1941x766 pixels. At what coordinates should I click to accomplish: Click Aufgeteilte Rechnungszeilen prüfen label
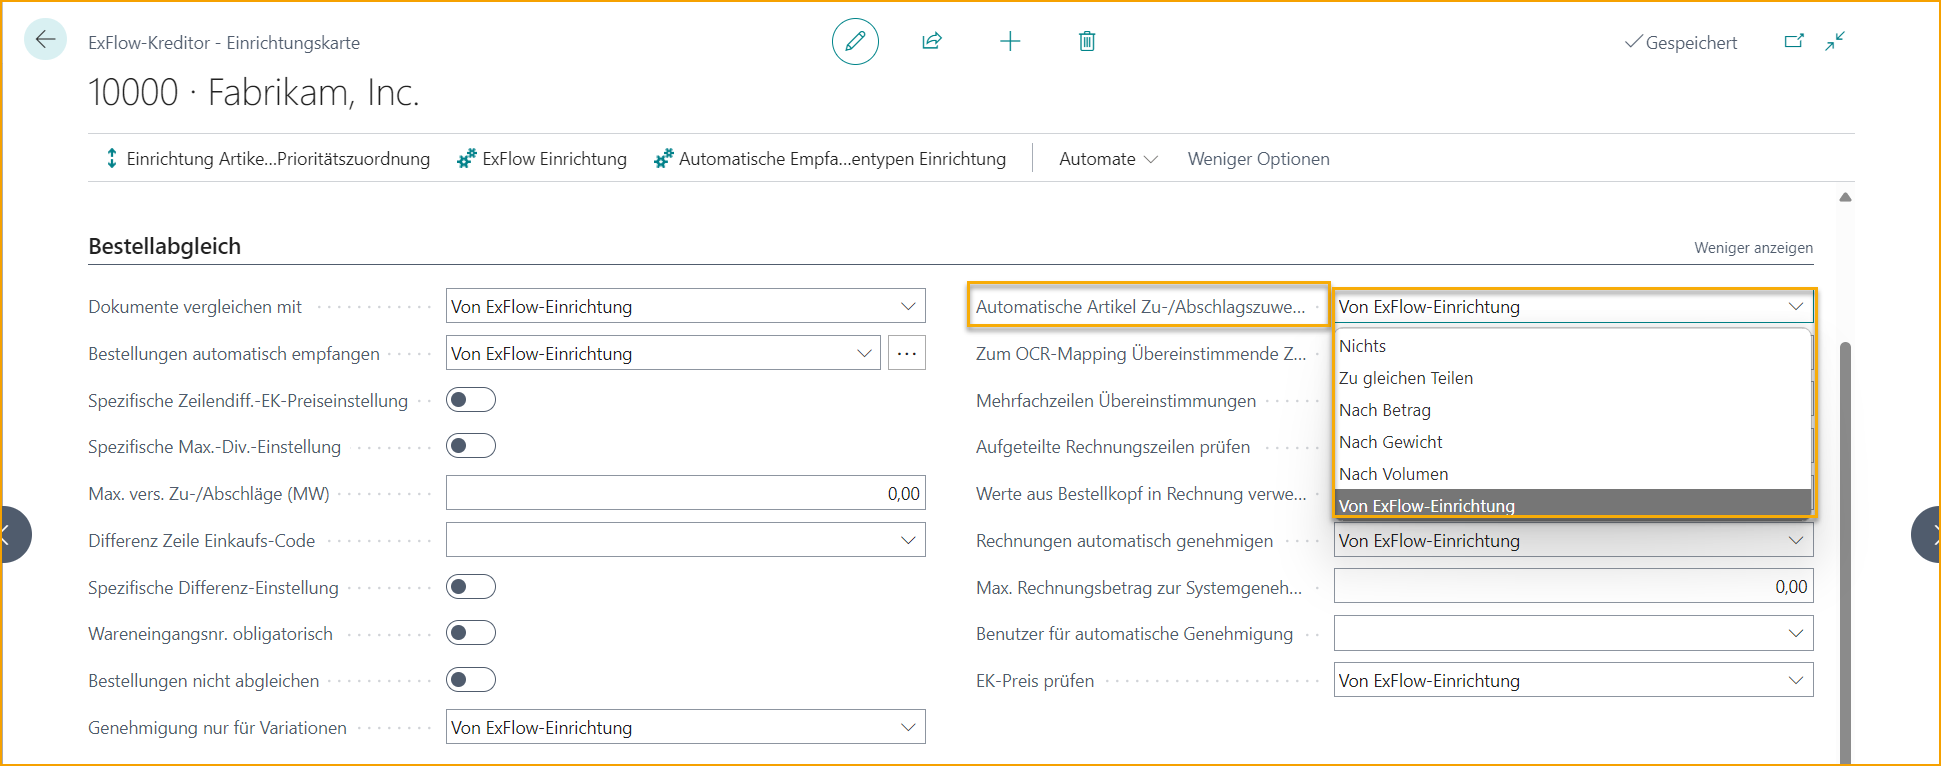point(1113,446)
